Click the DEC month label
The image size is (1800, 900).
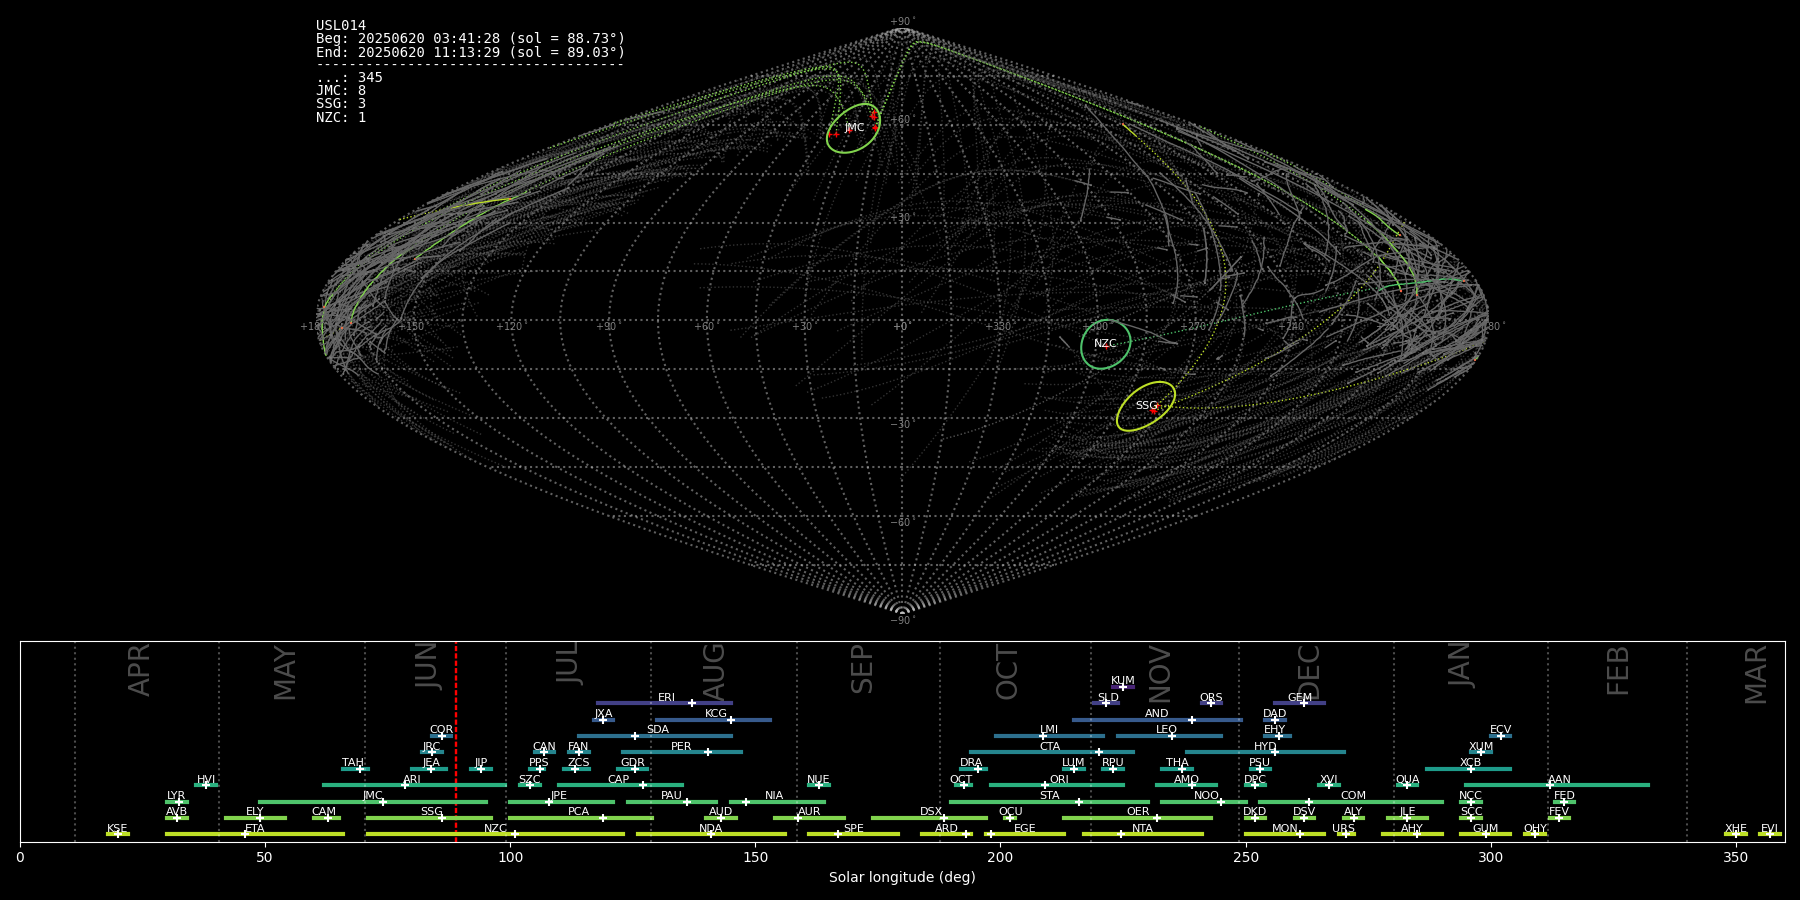(x=1309, y=672)
